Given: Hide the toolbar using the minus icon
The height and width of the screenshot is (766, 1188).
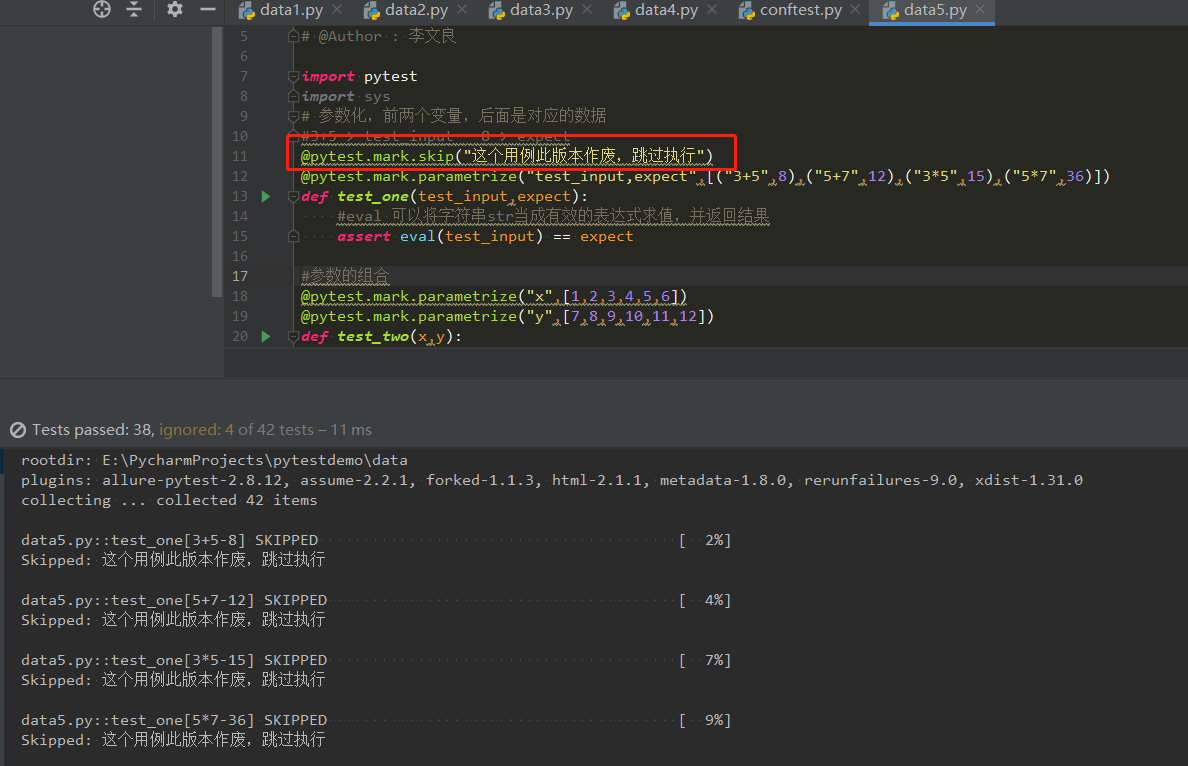Looking at the screenshot, I should tap(207, 11).
